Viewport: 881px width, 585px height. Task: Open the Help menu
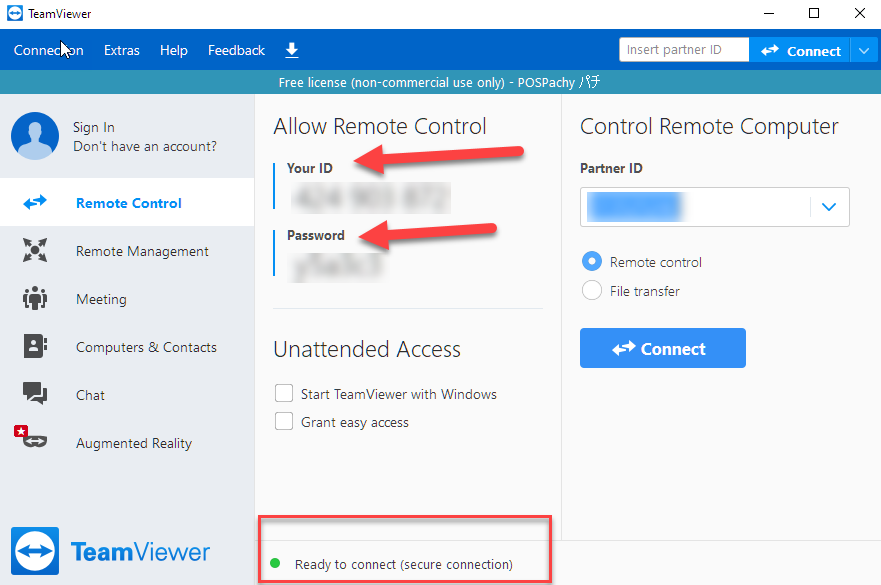click(x=174, y=51)
